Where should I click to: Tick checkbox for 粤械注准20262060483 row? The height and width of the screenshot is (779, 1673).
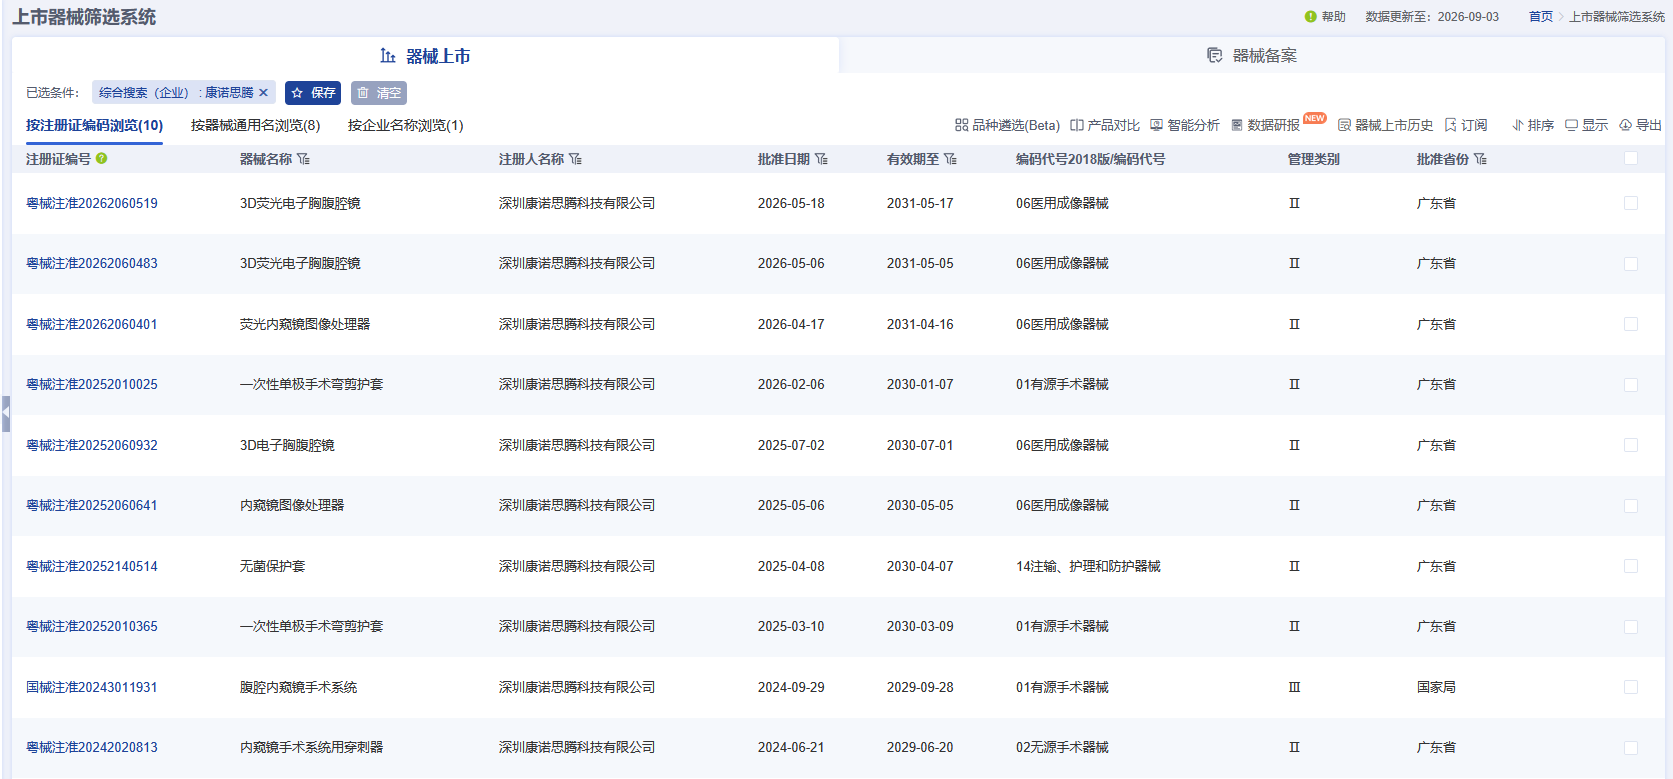(x=1631, y=264)
